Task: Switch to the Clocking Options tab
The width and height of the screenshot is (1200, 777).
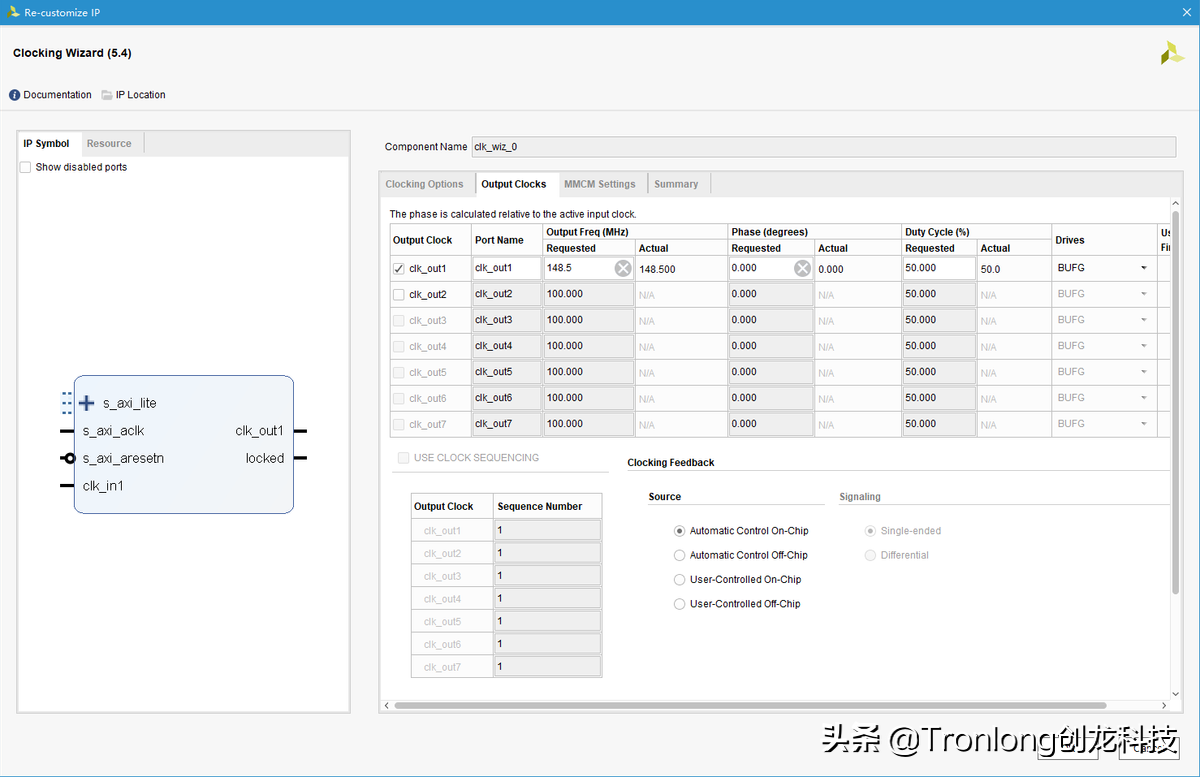Action: (424, 184)
